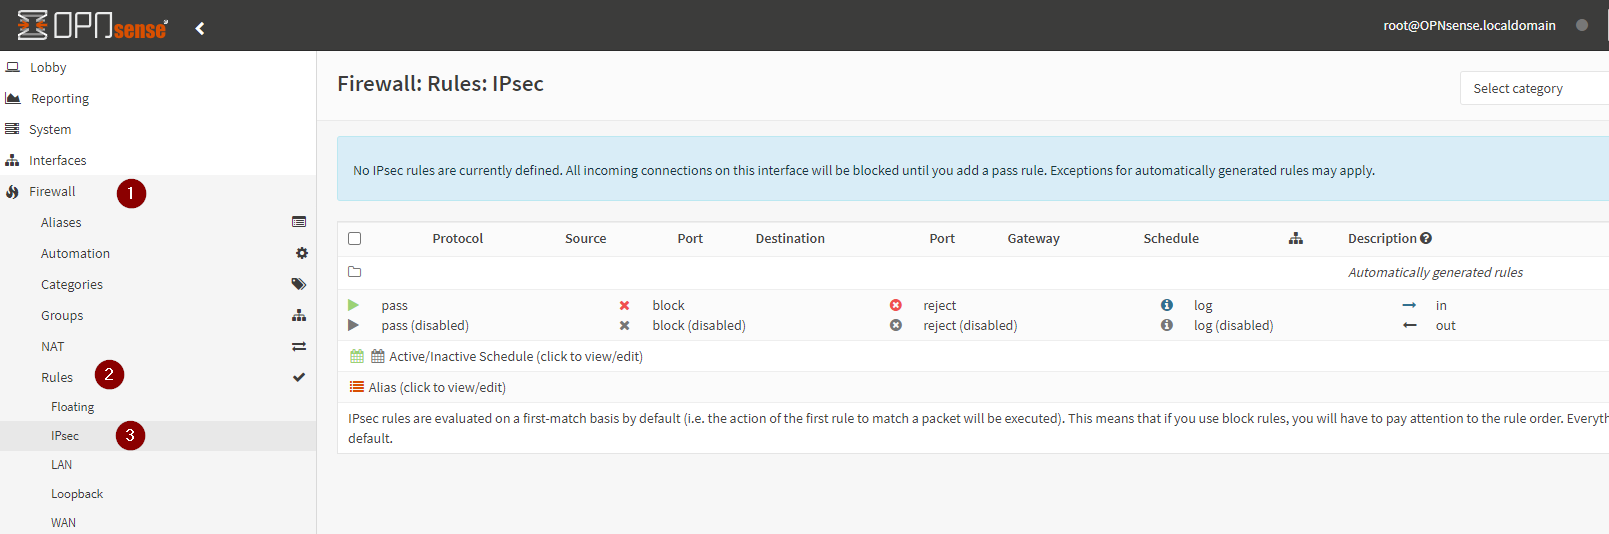The image size is (1609, 534).
Task: Open the LAN rules page
Action: coord(61,465)
